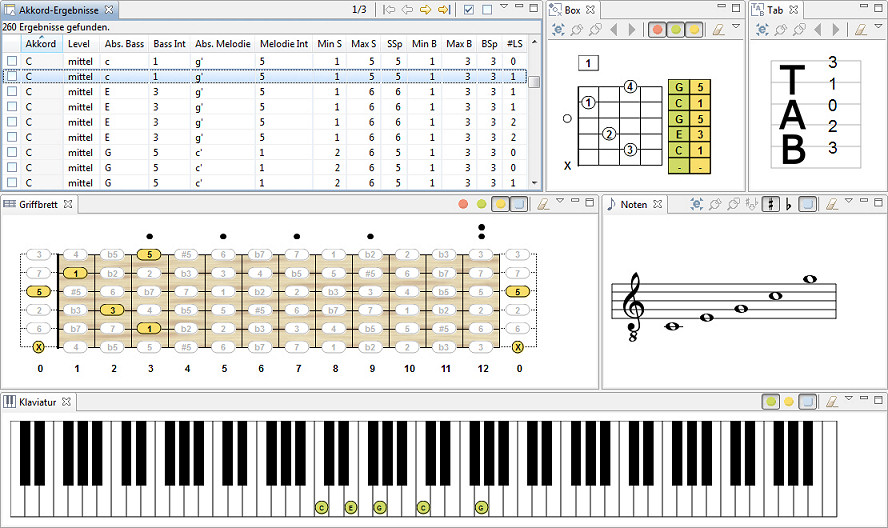Toggle flat sign mode in Noten toolbar

[x=788, y=205]
